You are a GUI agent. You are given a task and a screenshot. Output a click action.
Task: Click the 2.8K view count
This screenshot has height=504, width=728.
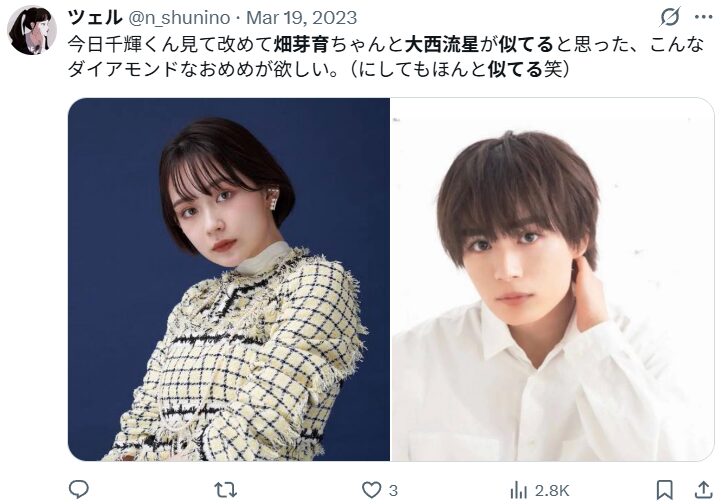[552, 491]
